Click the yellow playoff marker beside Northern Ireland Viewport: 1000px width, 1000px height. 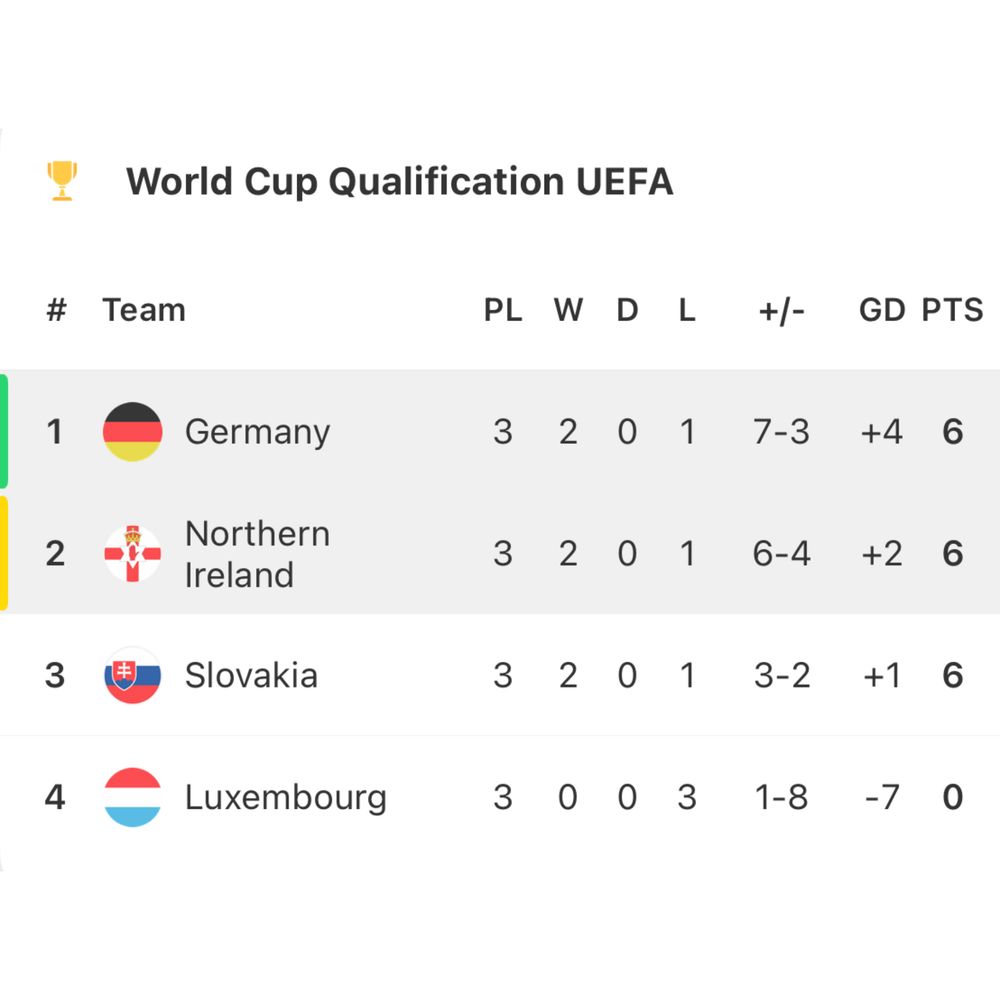(4, 554)
